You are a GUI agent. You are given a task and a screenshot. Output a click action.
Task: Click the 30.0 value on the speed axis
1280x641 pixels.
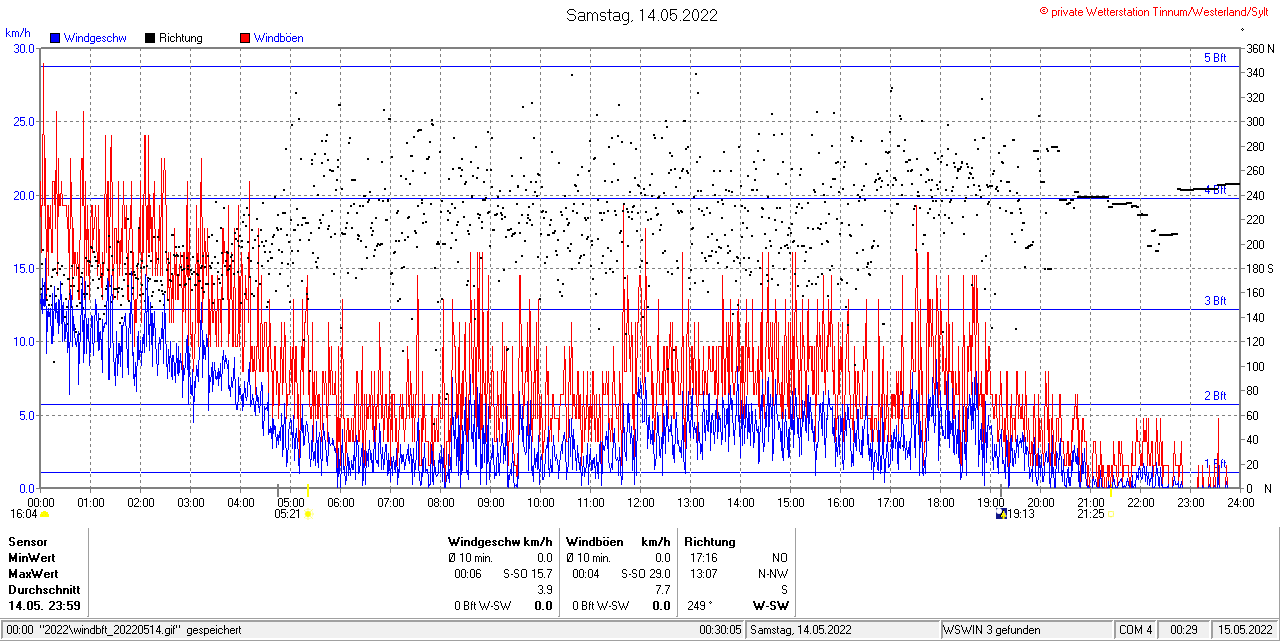[23, 48]
